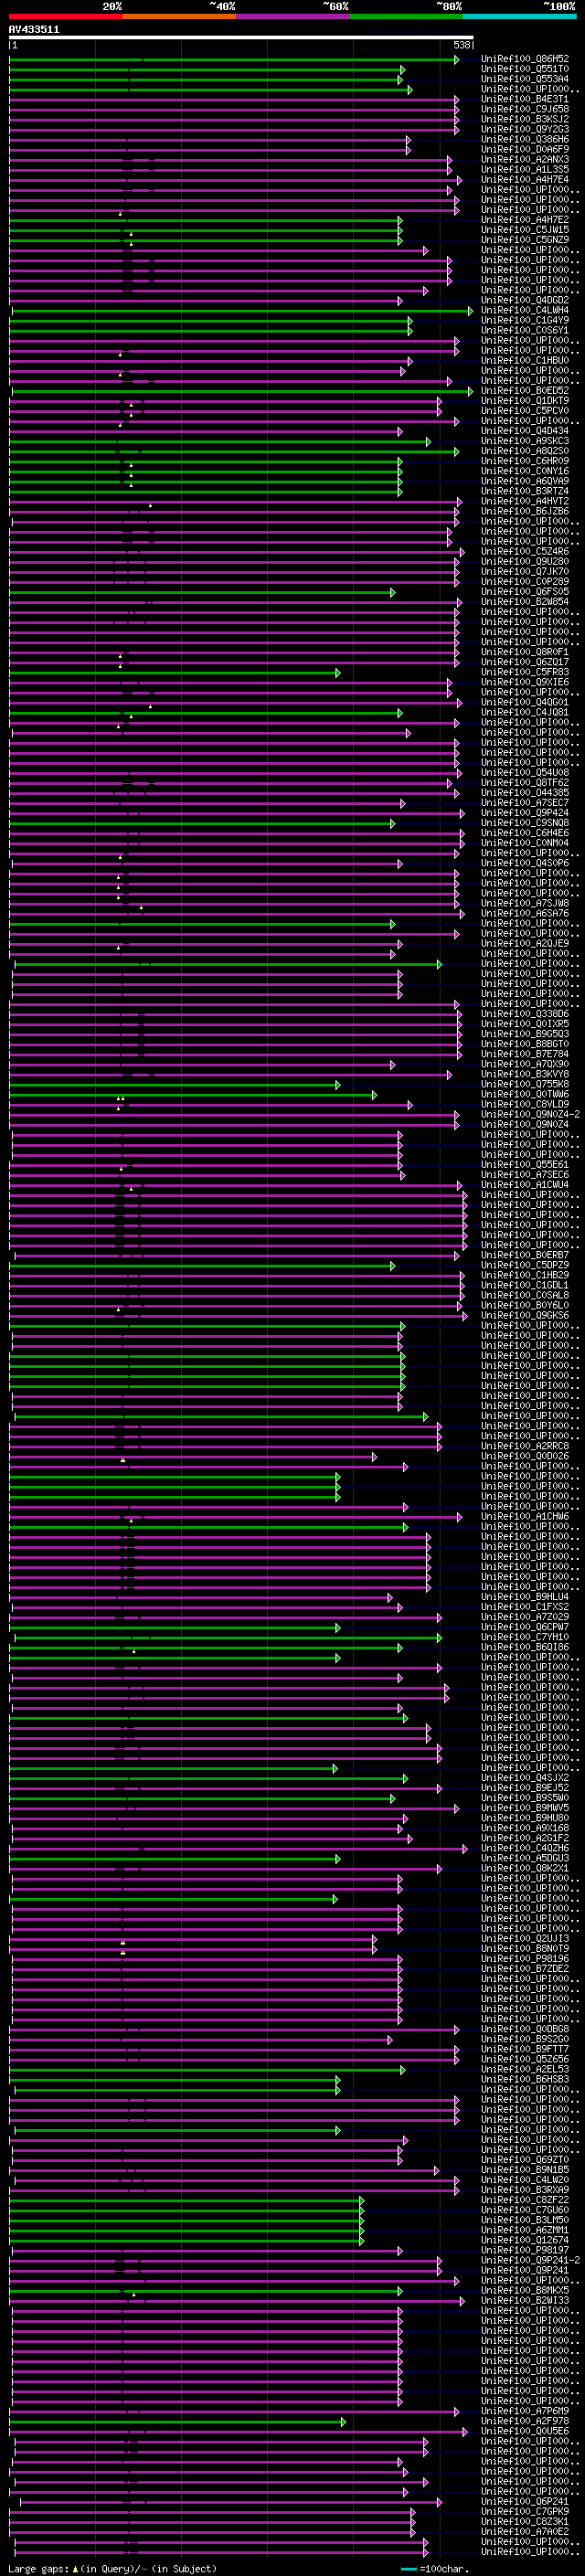The width and height of the screenshot is (585, 2576).
Task: Select the UniRef100_B8BGT0 label
Action: tap(525, 1044)
